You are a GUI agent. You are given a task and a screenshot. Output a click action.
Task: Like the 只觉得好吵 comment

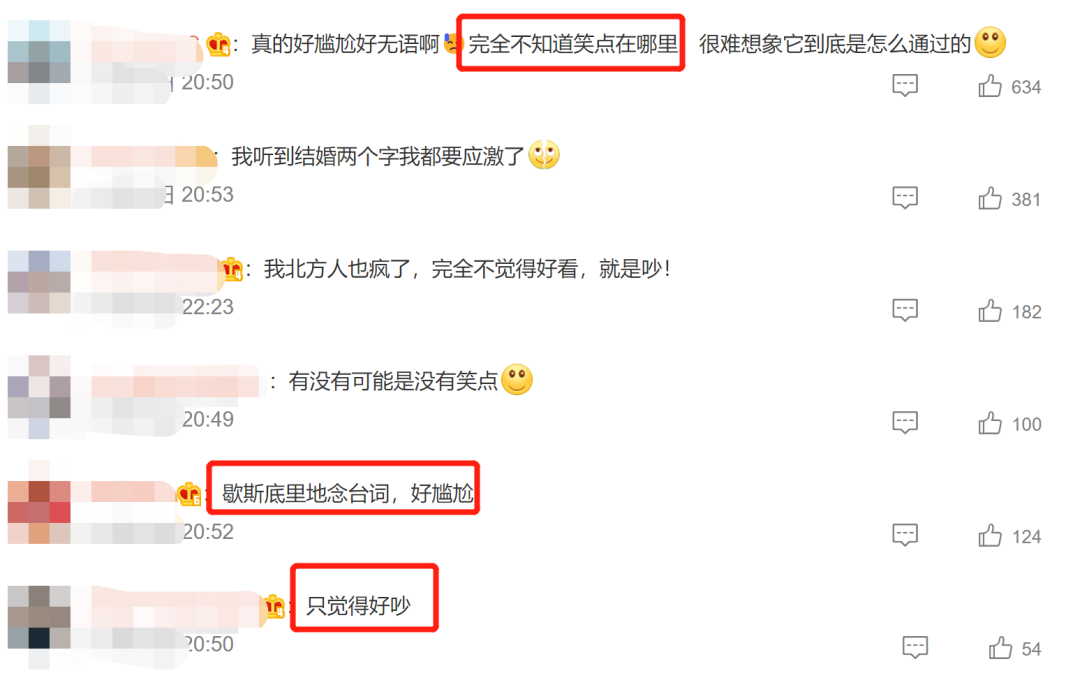point(1000,648)
